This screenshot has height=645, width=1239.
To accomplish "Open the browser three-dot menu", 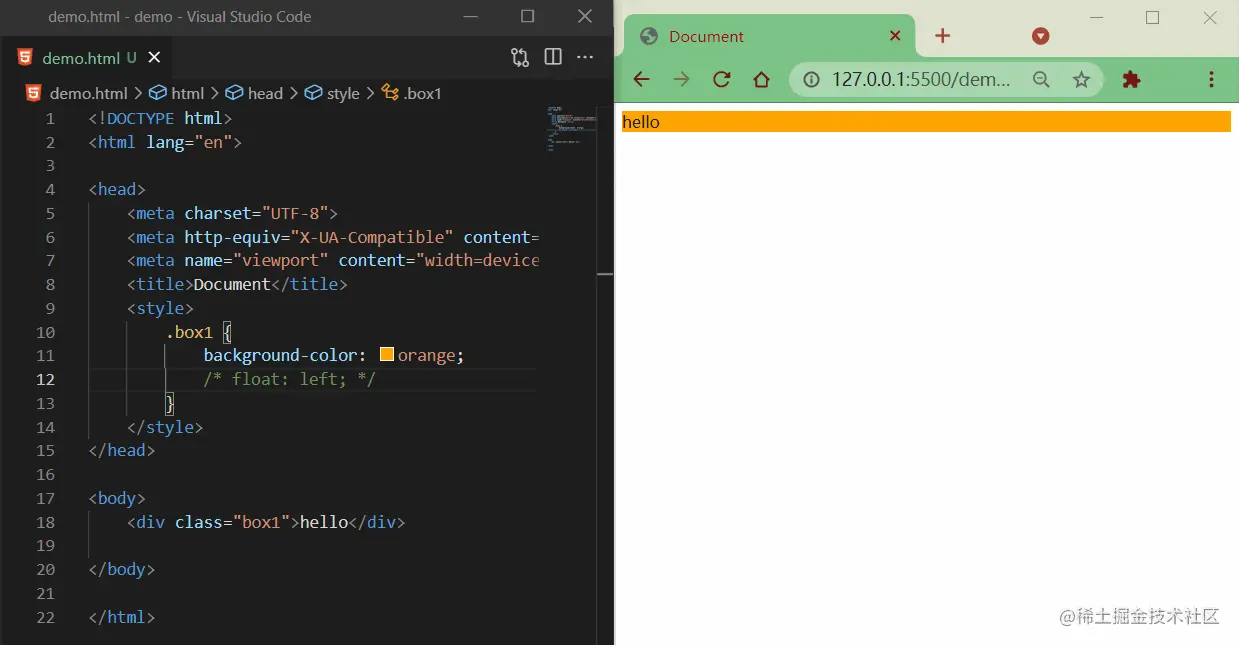I will [1211, 80].
